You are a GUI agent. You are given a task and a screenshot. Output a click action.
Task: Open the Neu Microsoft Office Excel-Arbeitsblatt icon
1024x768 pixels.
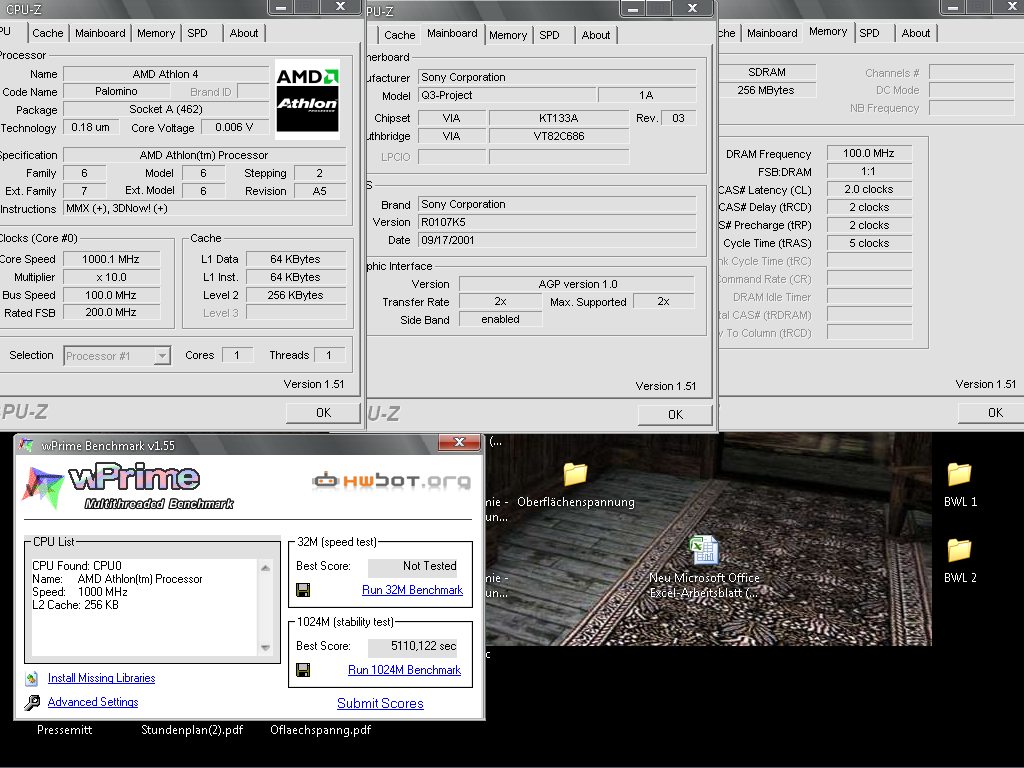704,550
